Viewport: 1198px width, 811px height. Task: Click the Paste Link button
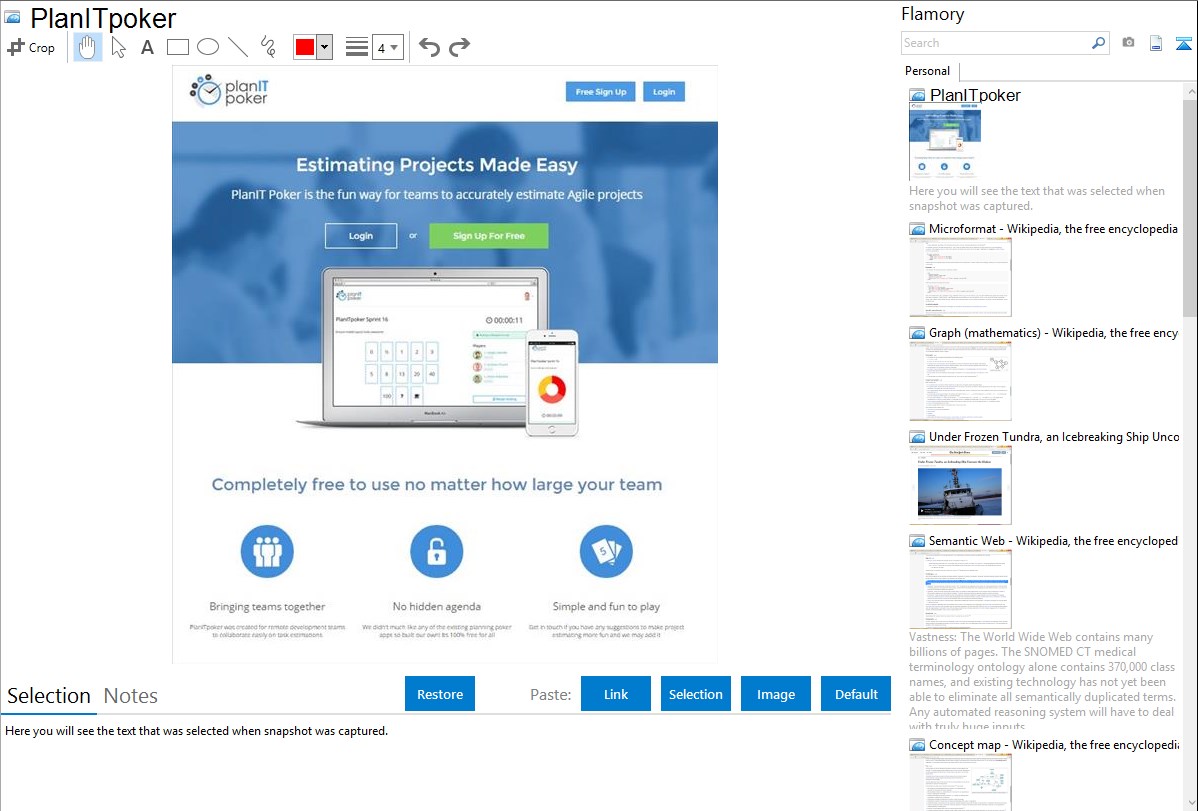tap(616, 694)
